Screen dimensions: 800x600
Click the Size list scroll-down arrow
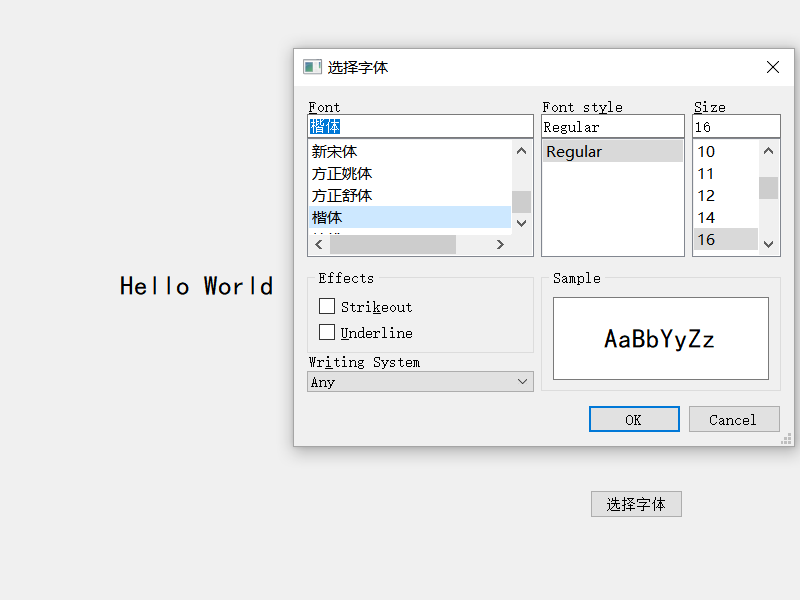click(768, 244)
